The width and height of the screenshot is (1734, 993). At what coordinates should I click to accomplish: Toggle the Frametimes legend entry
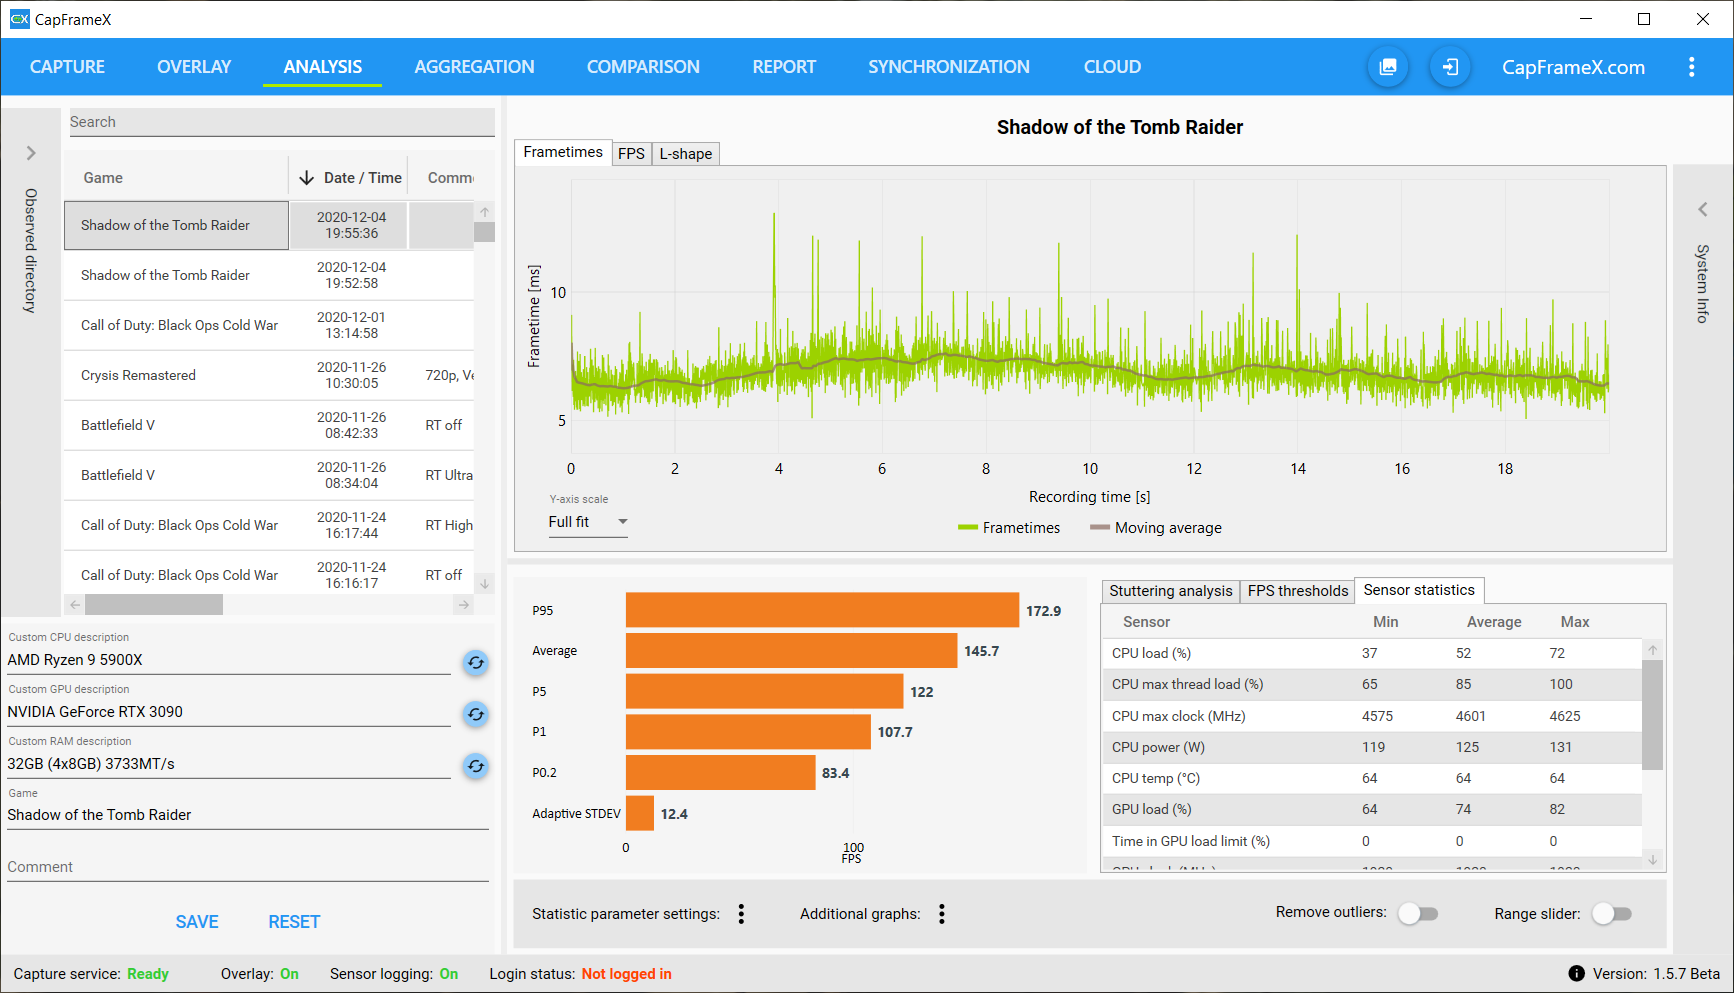tap(1009, 528)
